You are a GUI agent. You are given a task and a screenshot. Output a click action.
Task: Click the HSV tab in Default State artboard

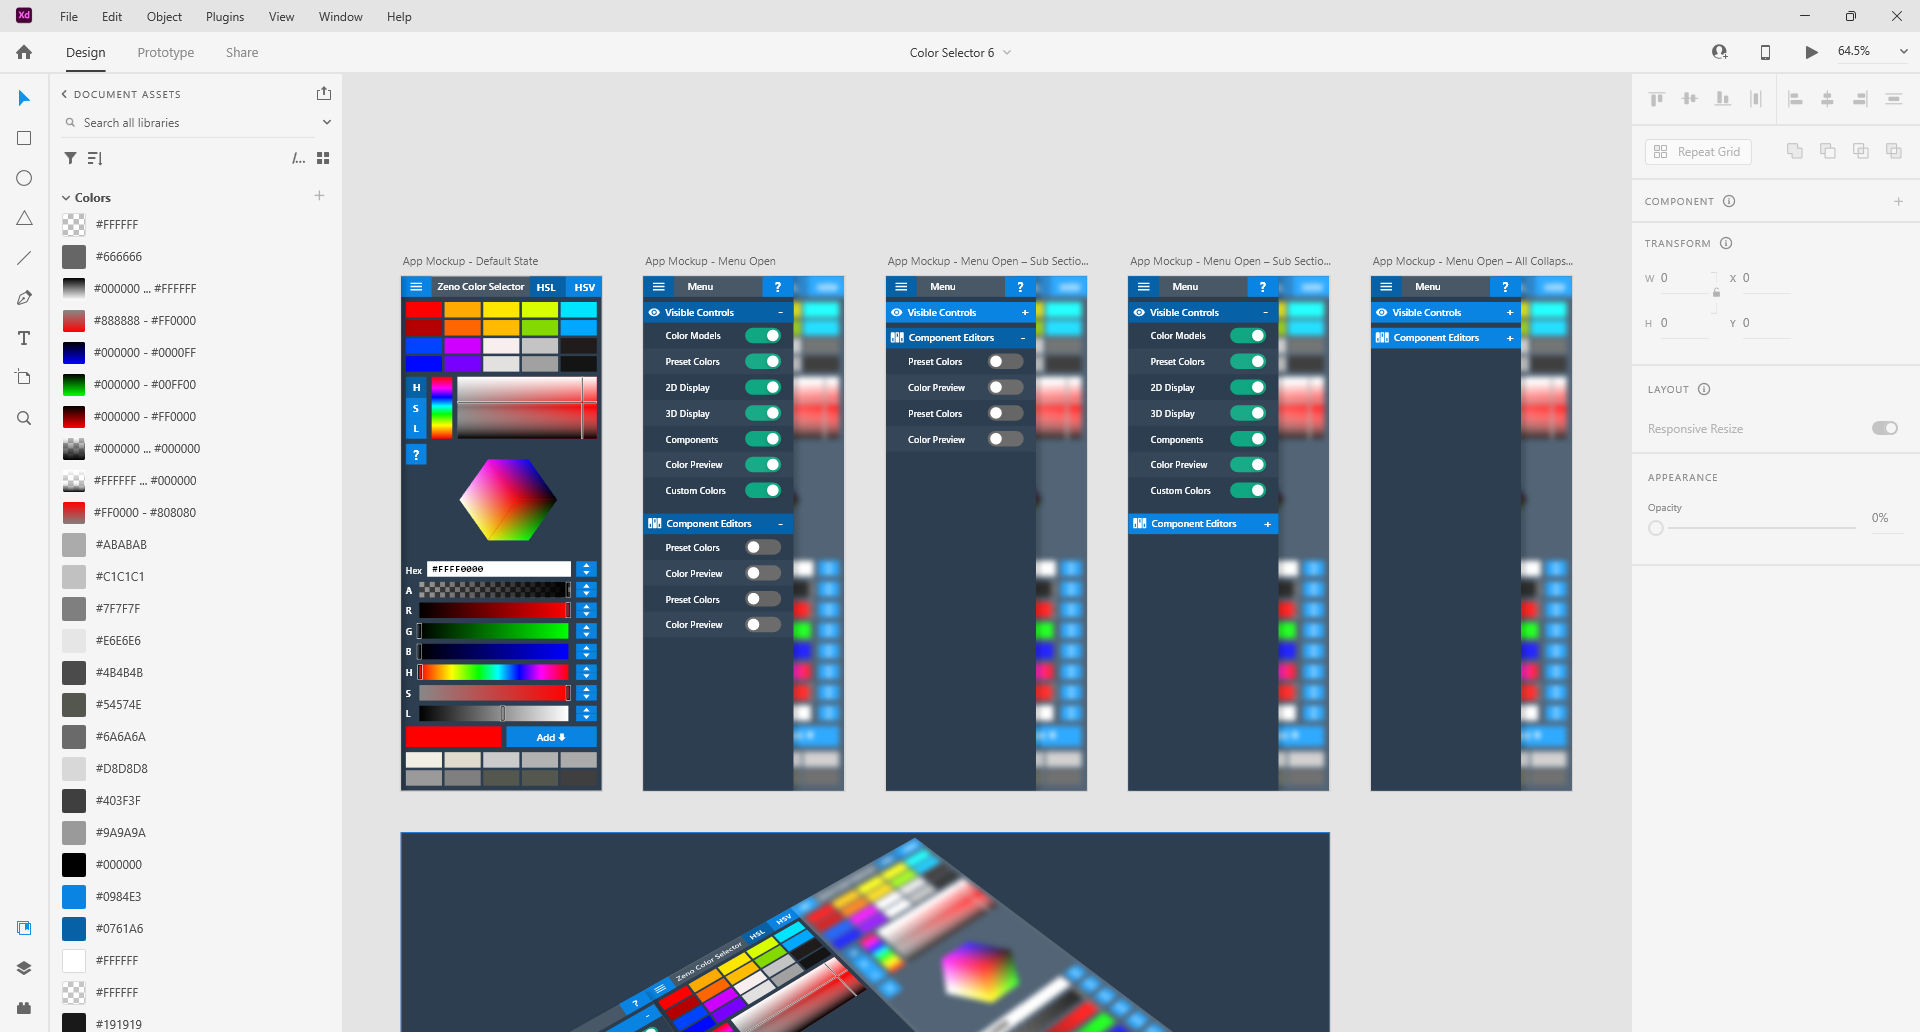click(585, 287)
